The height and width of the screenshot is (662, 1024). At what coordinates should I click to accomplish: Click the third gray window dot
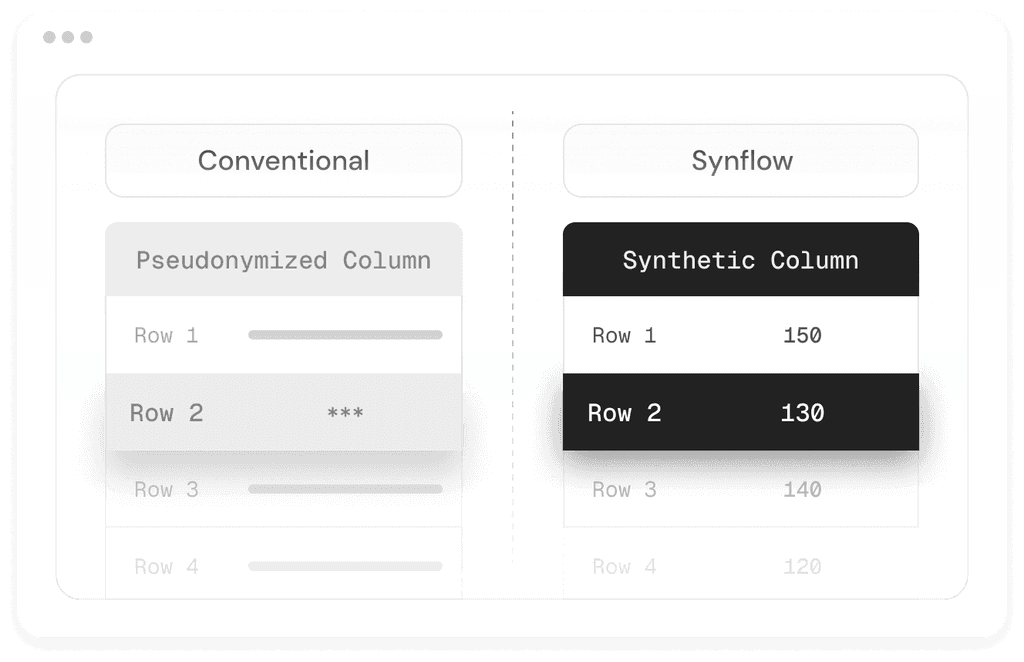pos(86,37)
